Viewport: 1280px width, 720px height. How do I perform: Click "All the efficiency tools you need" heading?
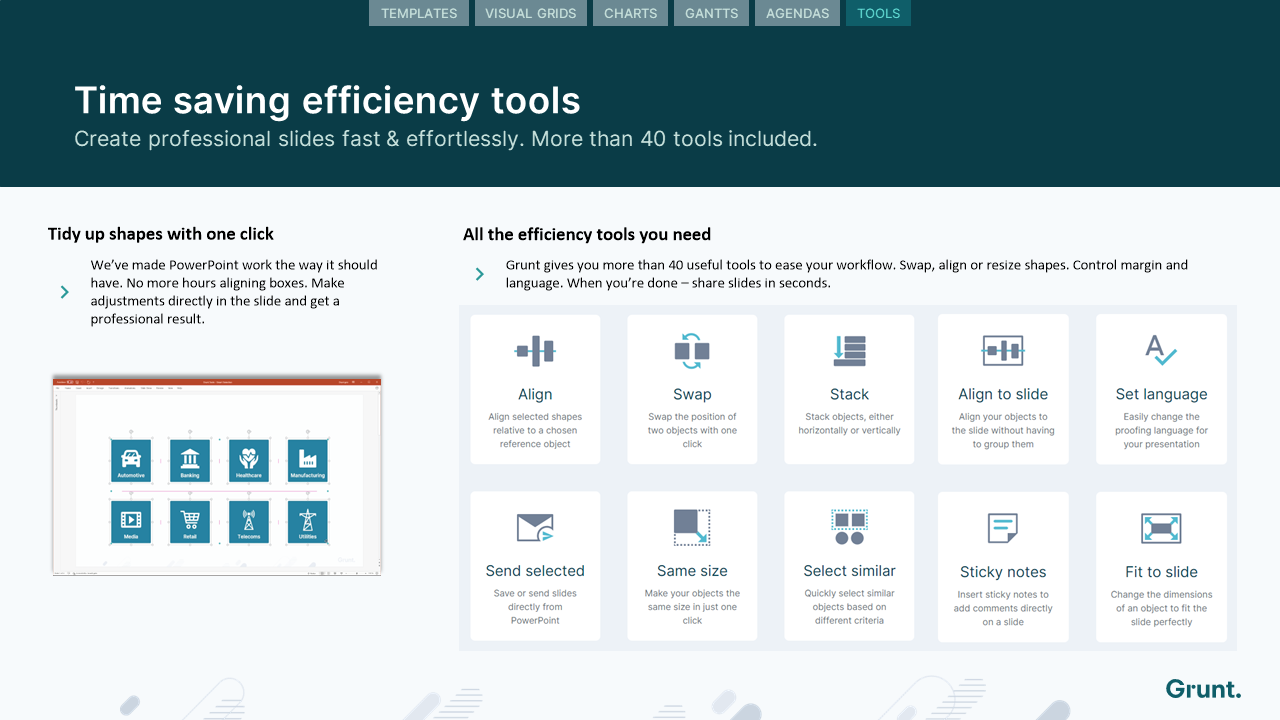click(x=587, y=234)
